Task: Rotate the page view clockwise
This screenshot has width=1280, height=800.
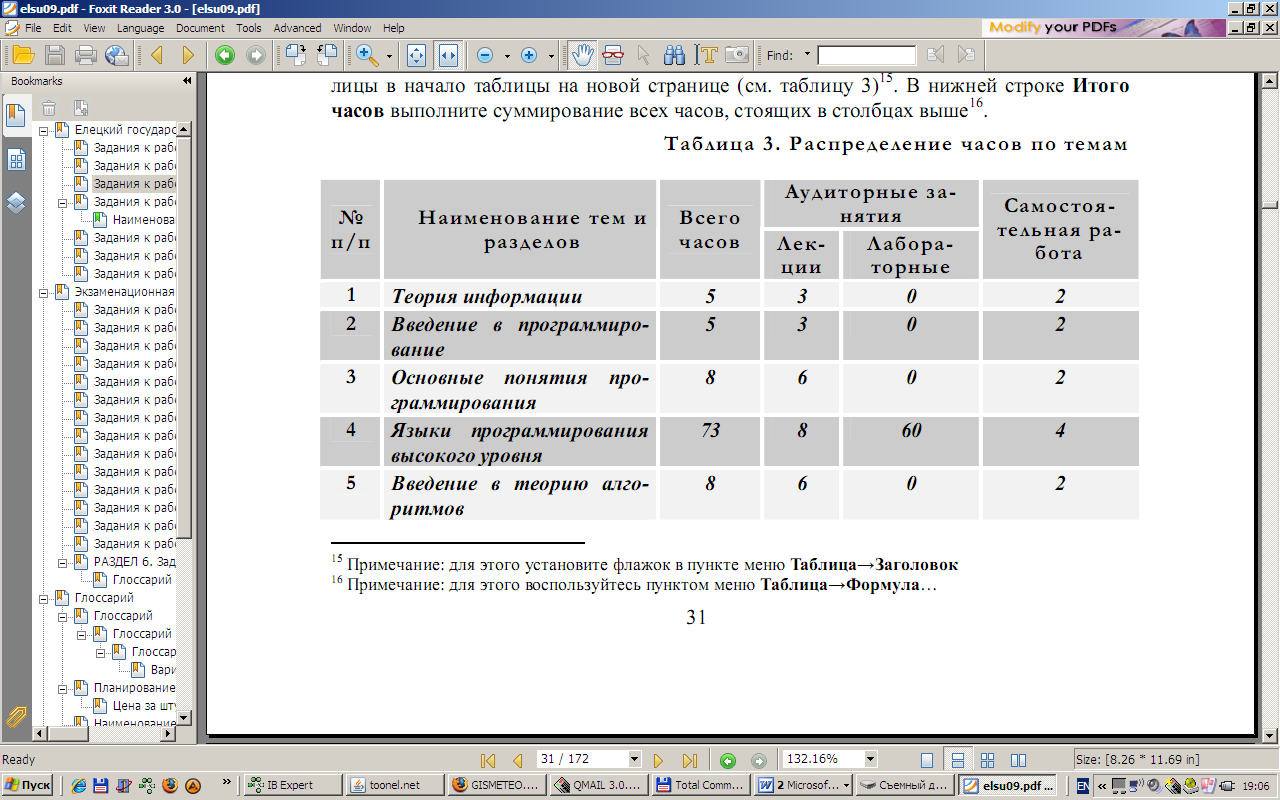Action: point(295,55)
